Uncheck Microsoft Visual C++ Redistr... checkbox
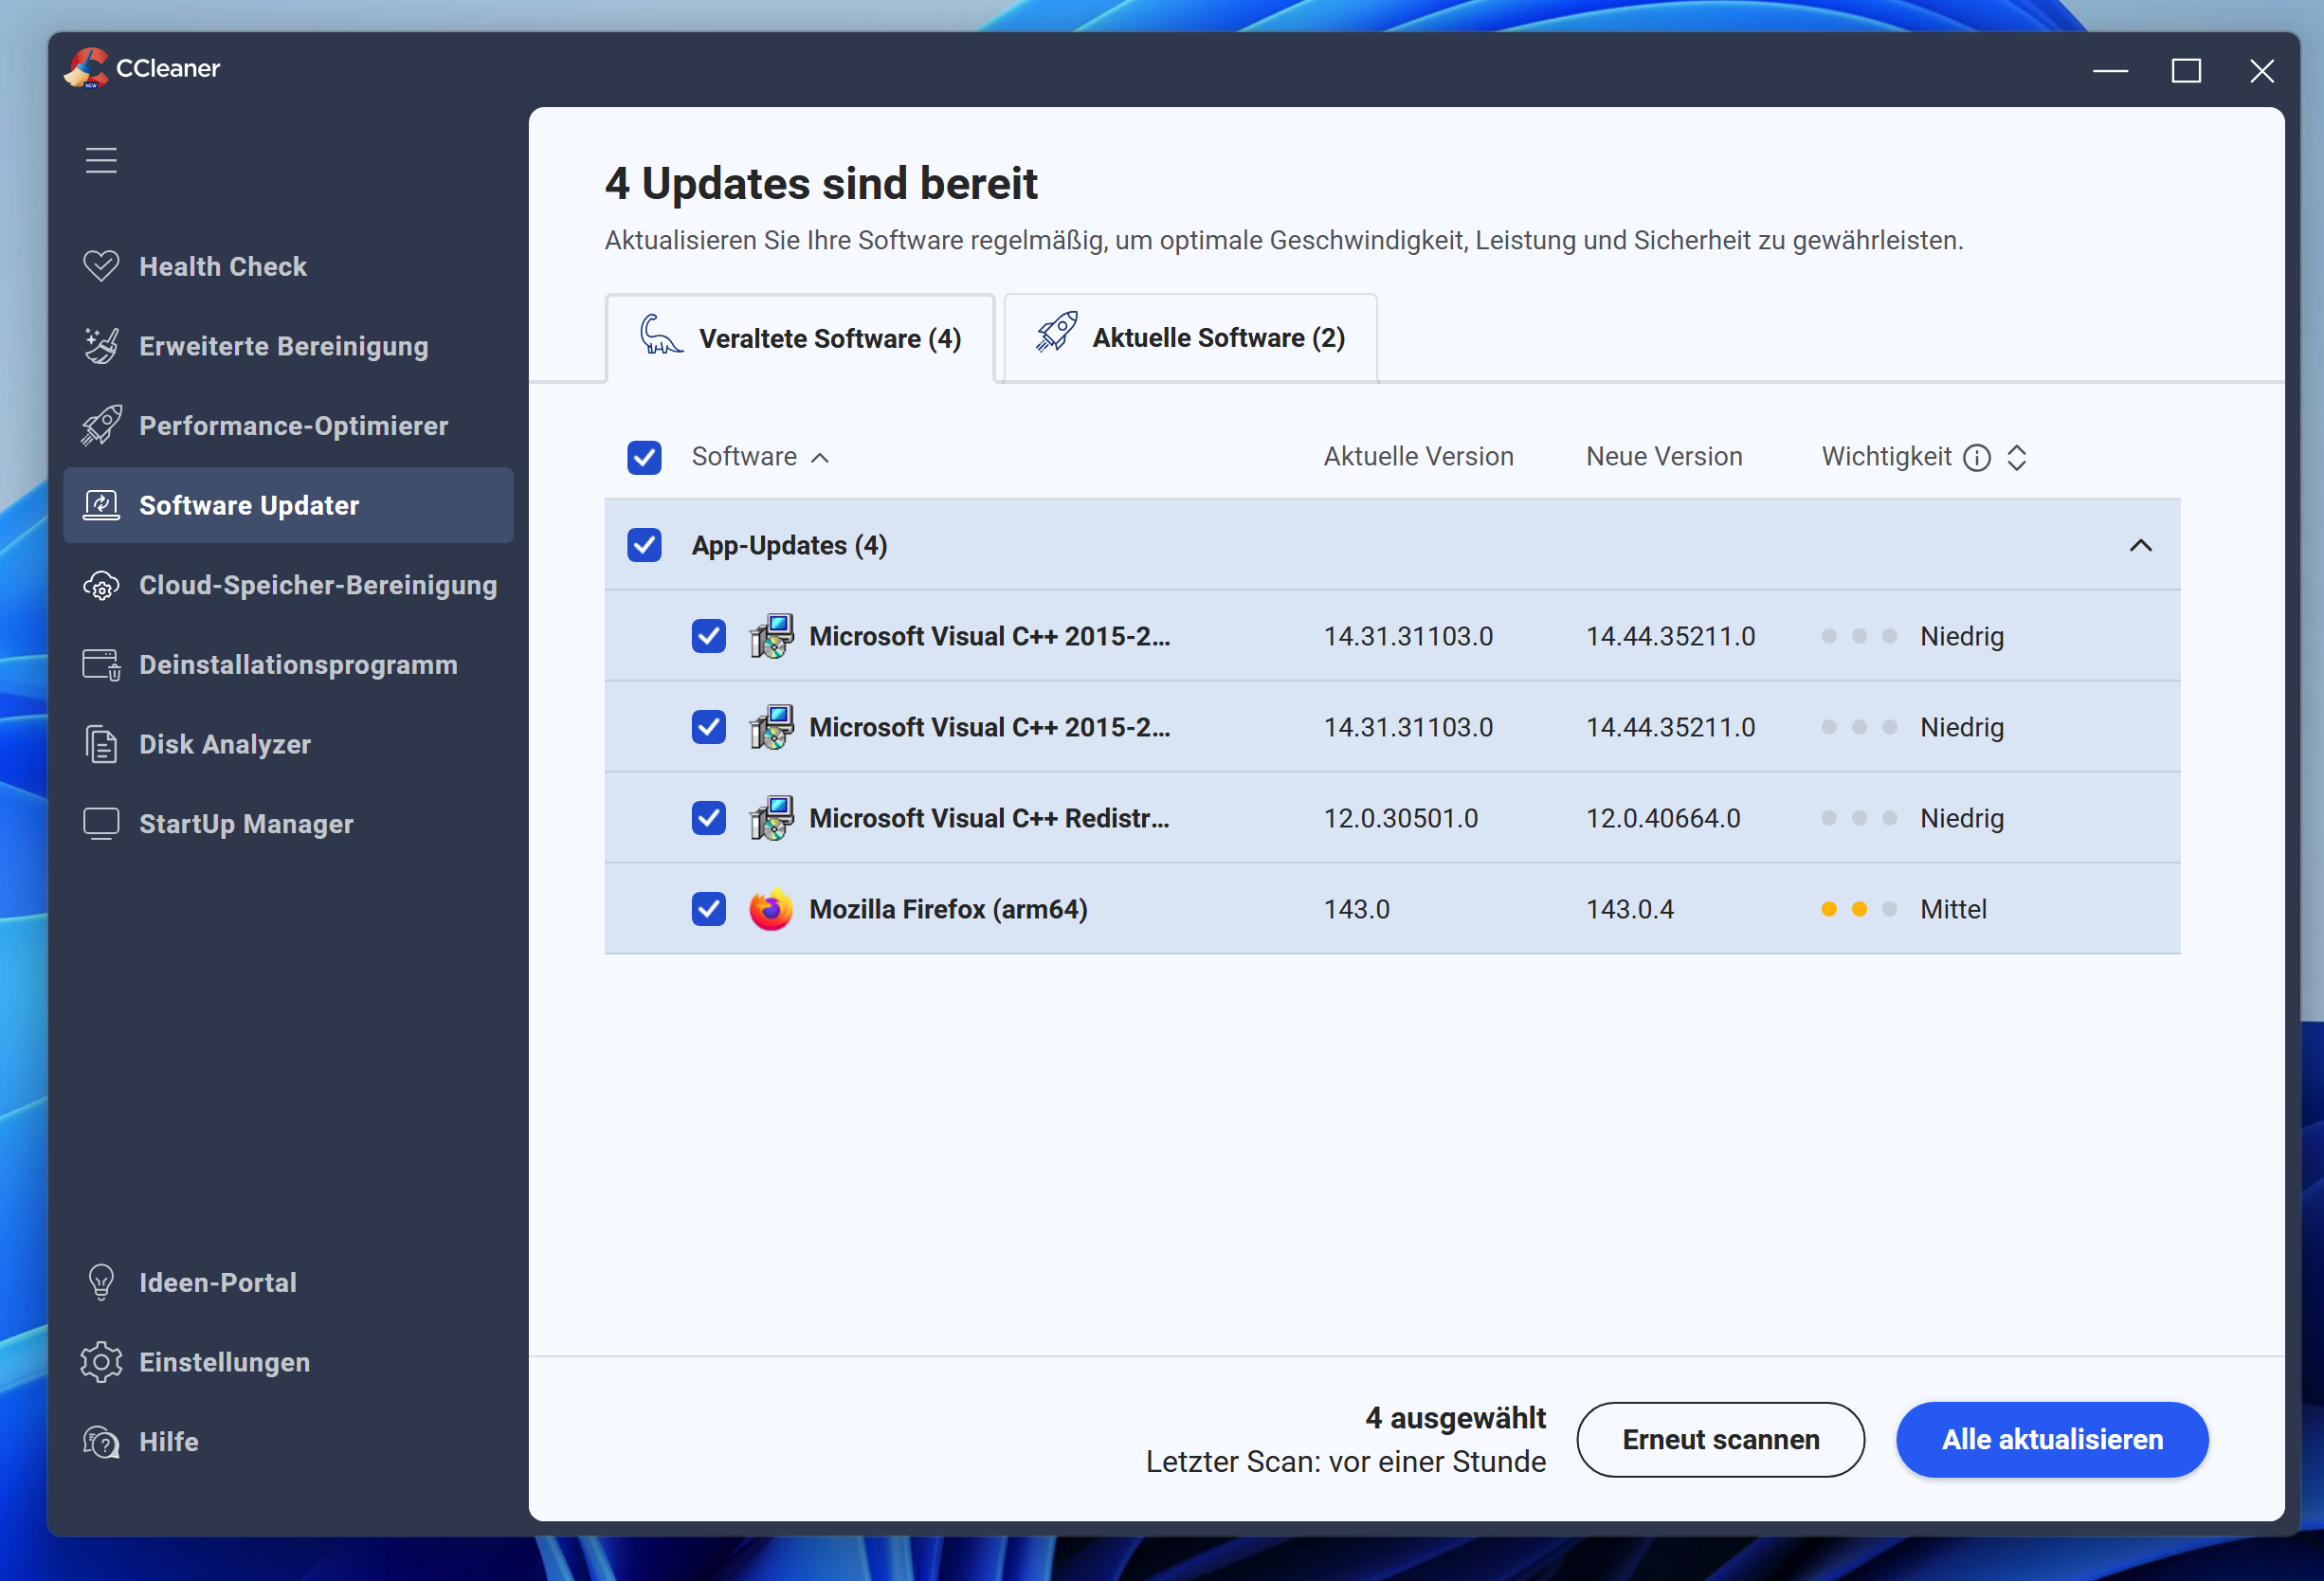Screen dimensions: 2324x1581 (x=708, y=818)
